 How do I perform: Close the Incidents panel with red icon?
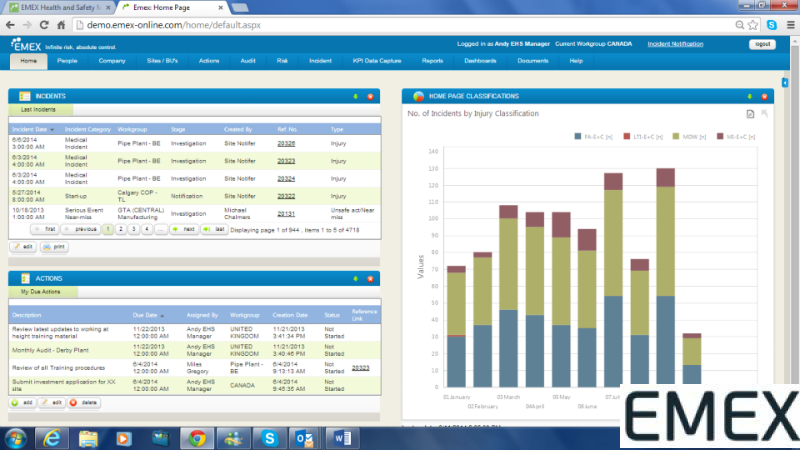pos(370,96)
